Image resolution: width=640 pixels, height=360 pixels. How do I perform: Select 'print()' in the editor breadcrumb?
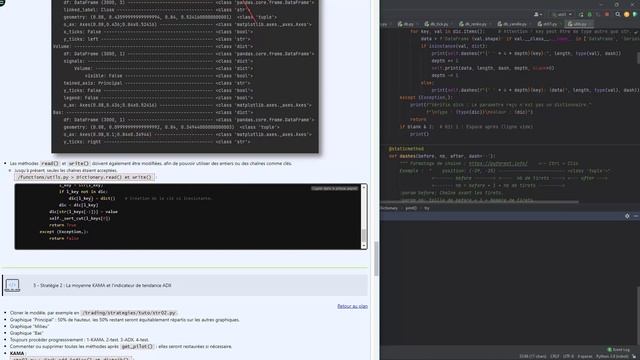pyautogui.click(x=411, y=208)
